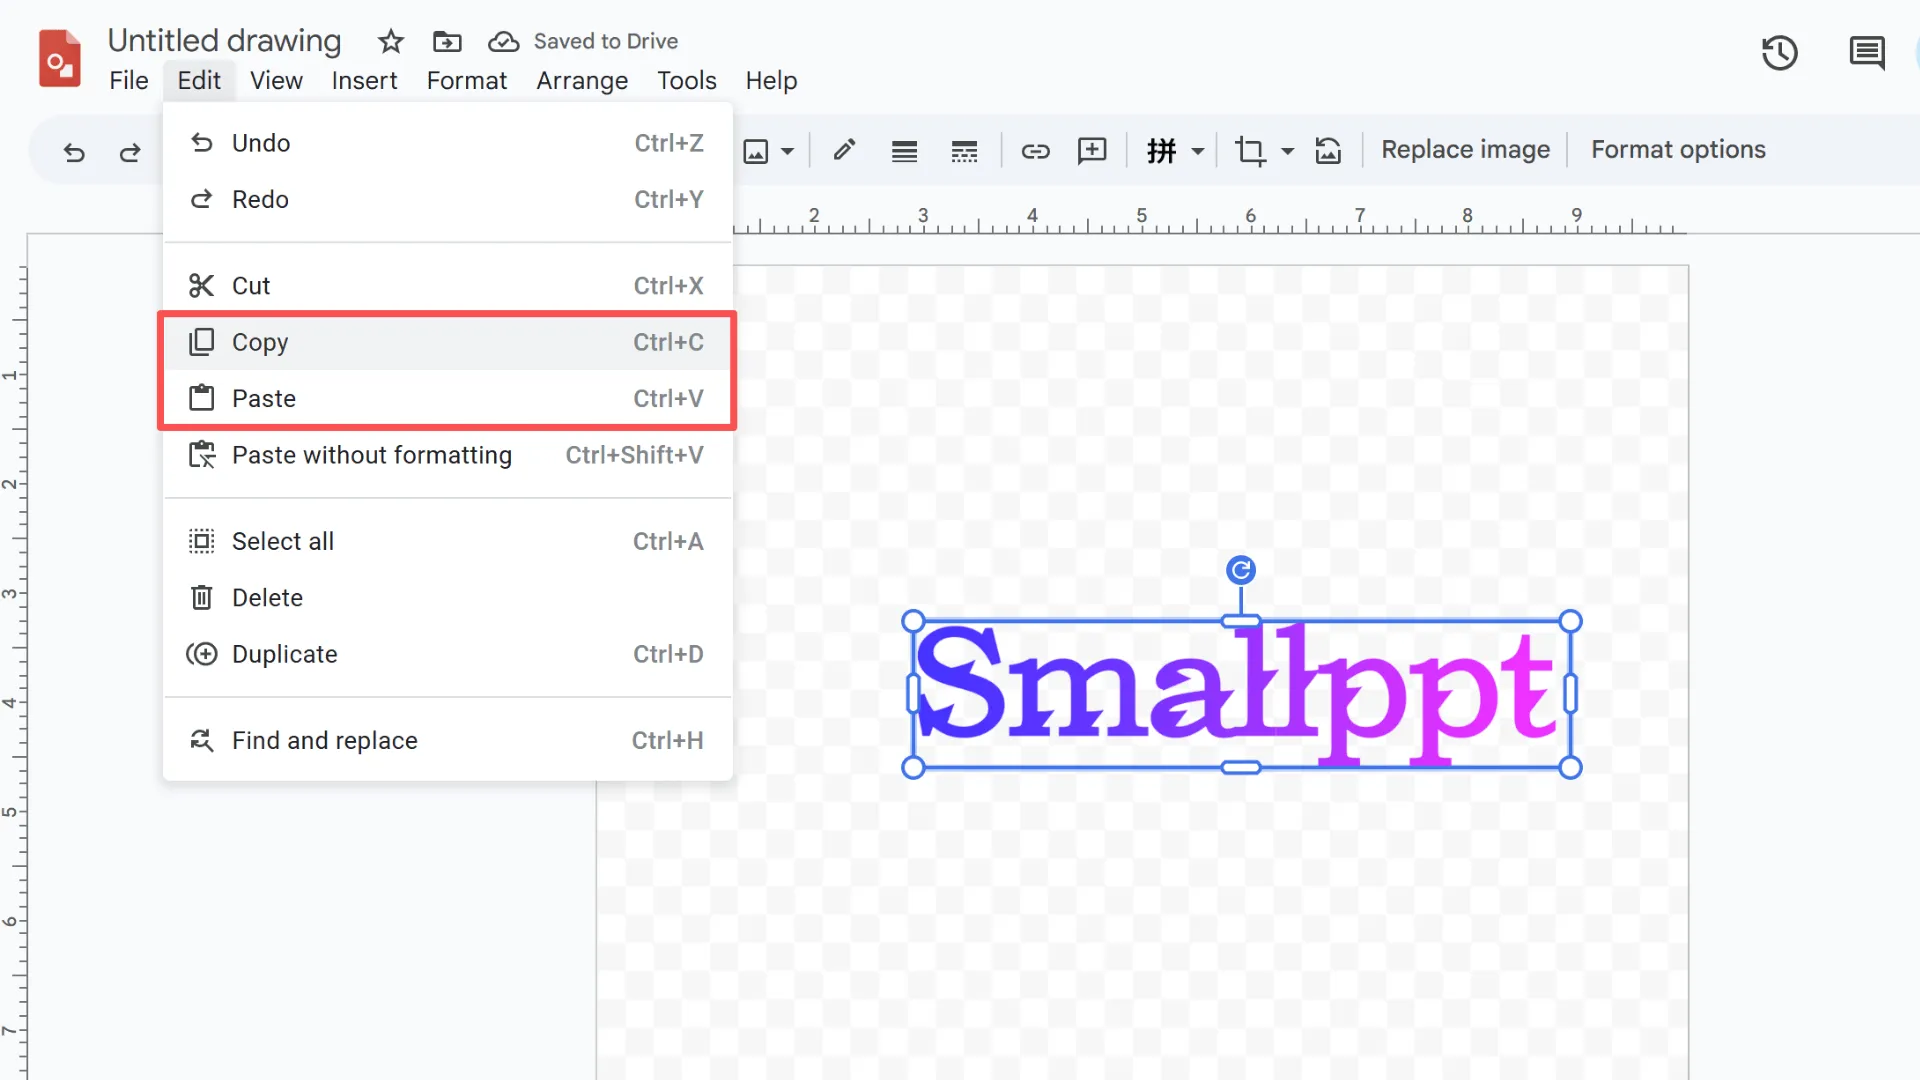Screen dimensions: 1920x1080
Task: Choose Paste from the Edit menu
Action: (447, 398)
